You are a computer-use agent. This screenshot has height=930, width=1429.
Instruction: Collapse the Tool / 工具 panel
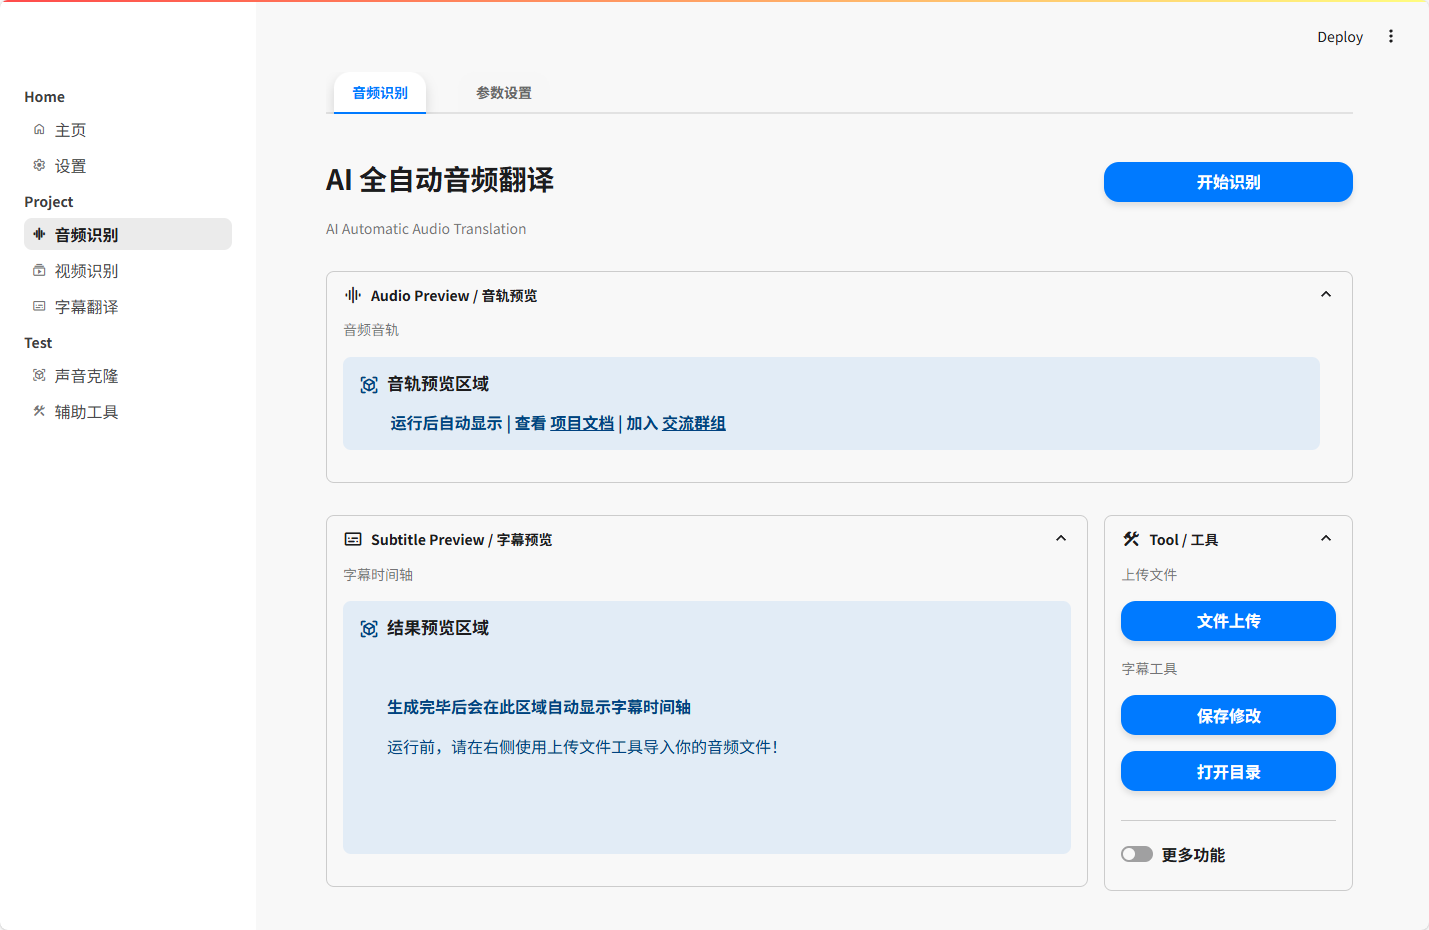[x=1325, y=539]
